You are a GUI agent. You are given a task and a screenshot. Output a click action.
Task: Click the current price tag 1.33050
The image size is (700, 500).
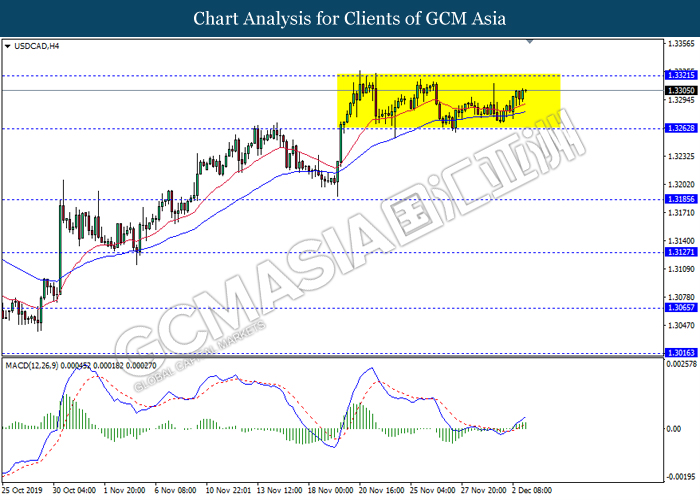(680, 91)
